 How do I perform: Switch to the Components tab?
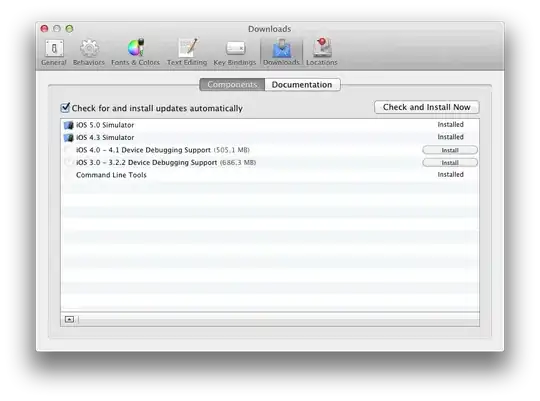click(x=232, y=84)
